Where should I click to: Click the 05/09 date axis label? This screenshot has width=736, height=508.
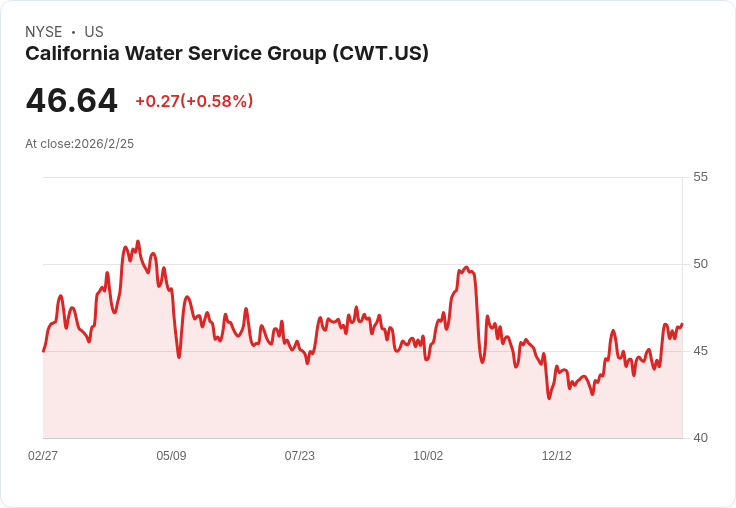171,456
